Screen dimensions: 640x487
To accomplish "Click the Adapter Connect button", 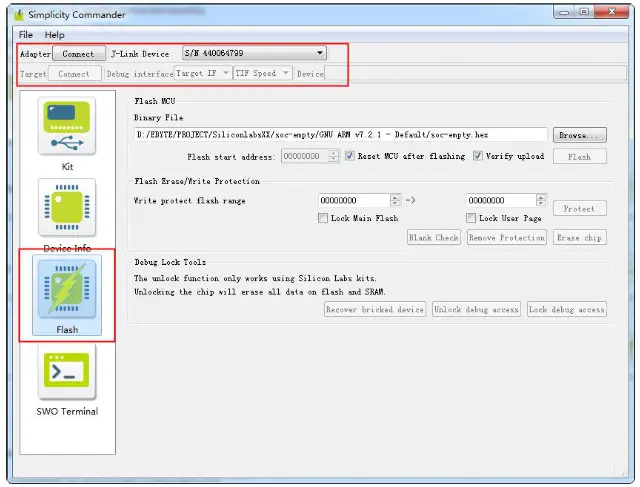I will [x=78, y=53].
